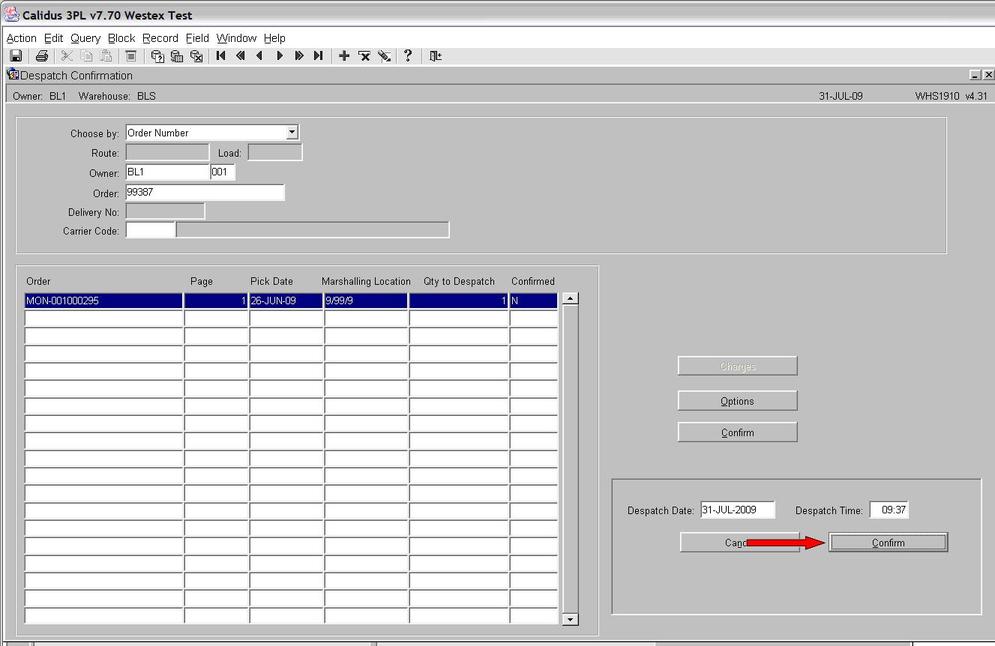Click pick date cell 26-JUN-09
The width and height of the screenshot is (995, 646).
pyautogui.click(x=286, y=301)
